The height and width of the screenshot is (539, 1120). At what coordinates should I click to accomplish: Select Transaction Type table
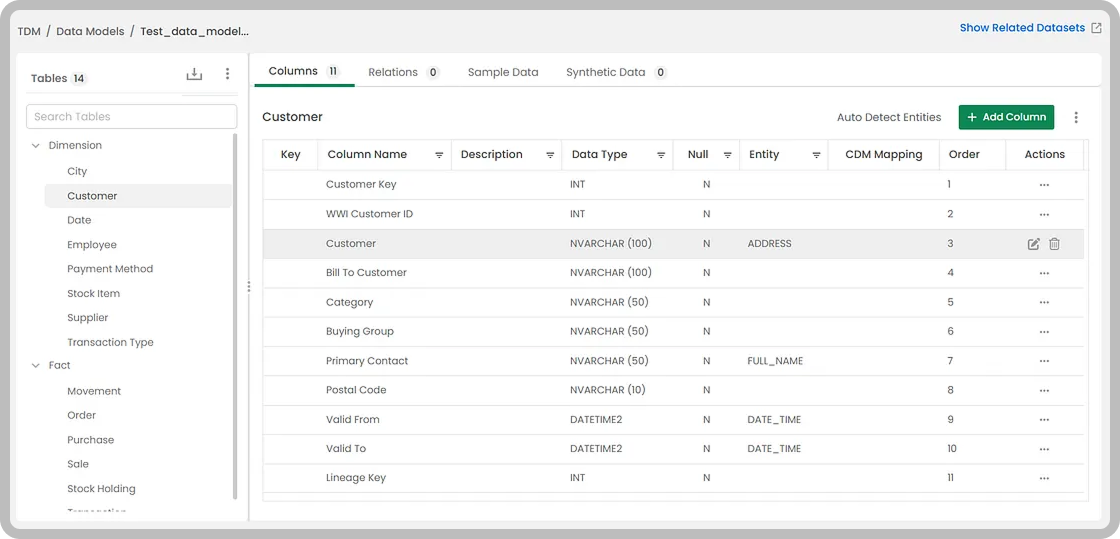pos(110,343)
